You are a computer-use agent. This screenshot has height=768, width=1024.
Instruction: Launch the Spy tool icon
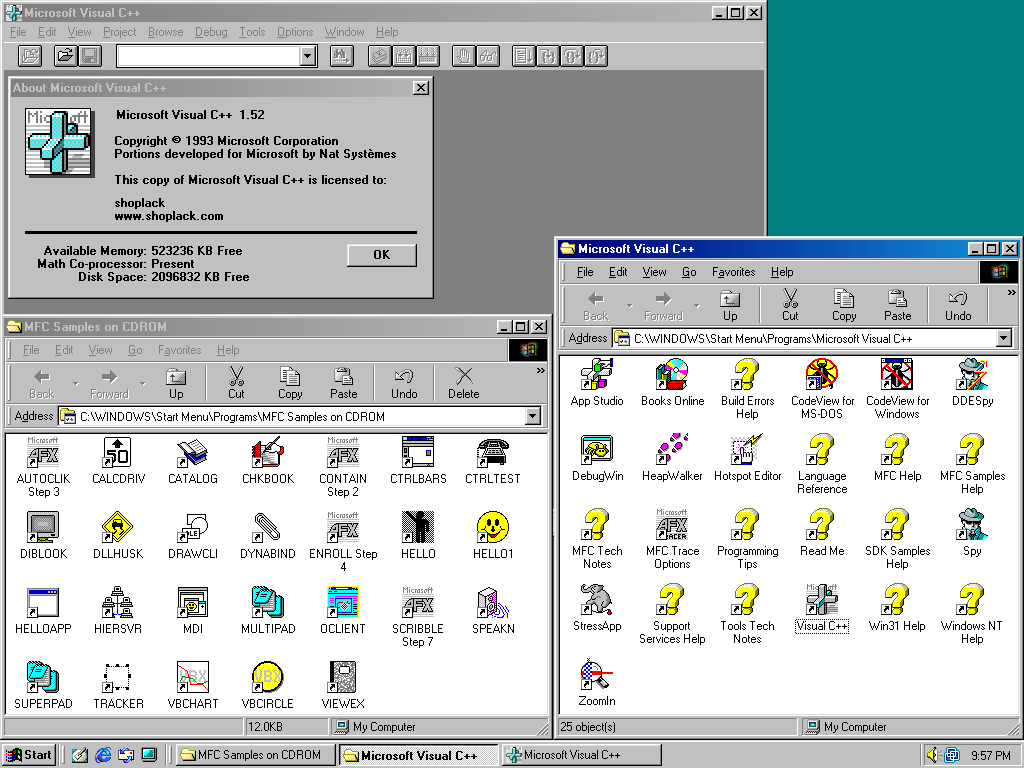[972, 524]
